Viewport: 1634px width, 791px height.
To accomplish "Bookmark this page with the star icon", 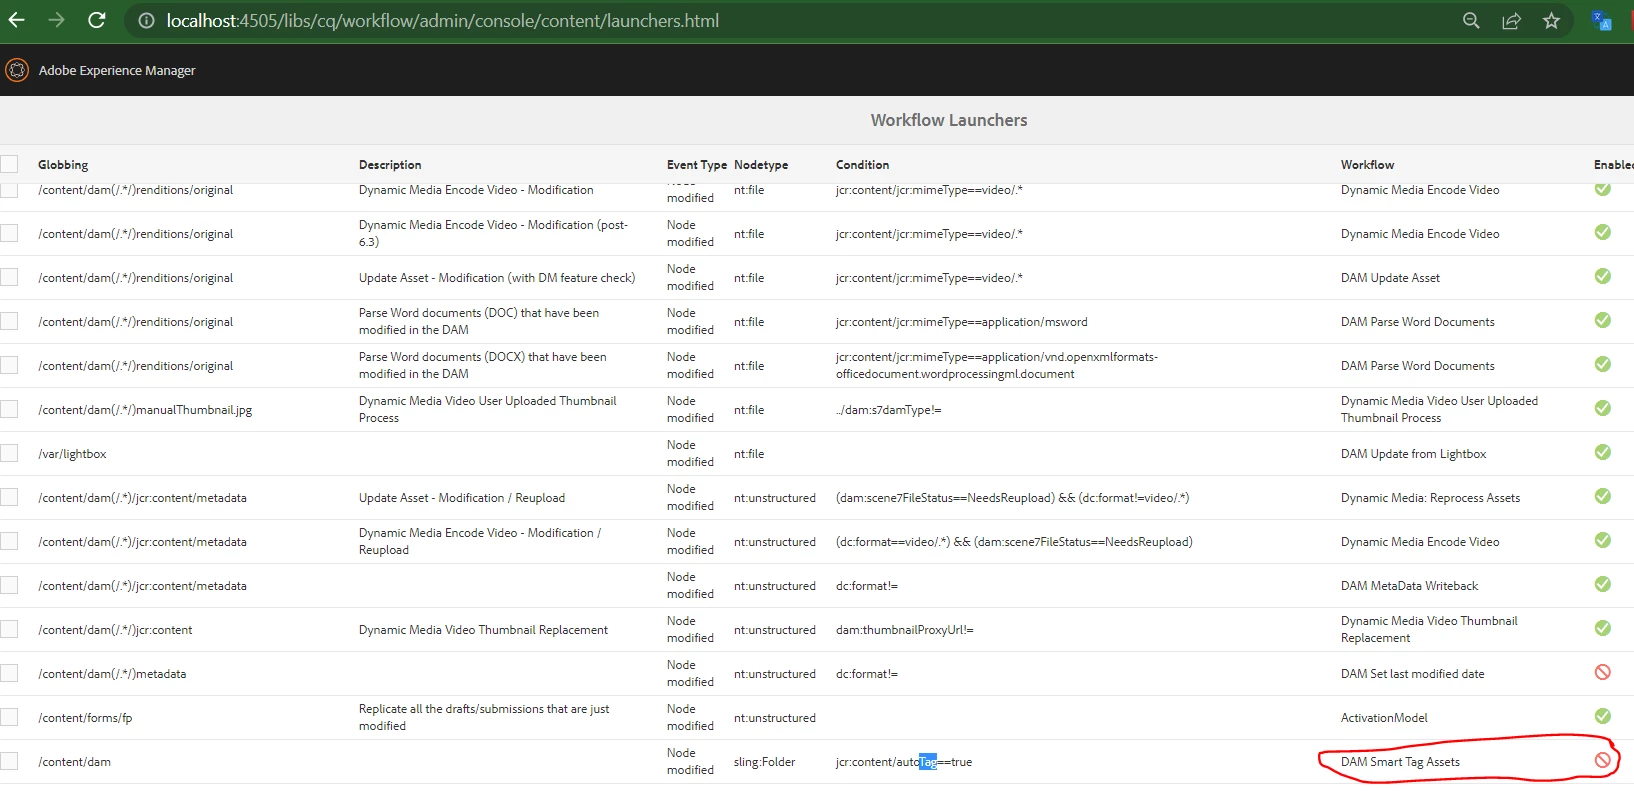I will 1551,20.
